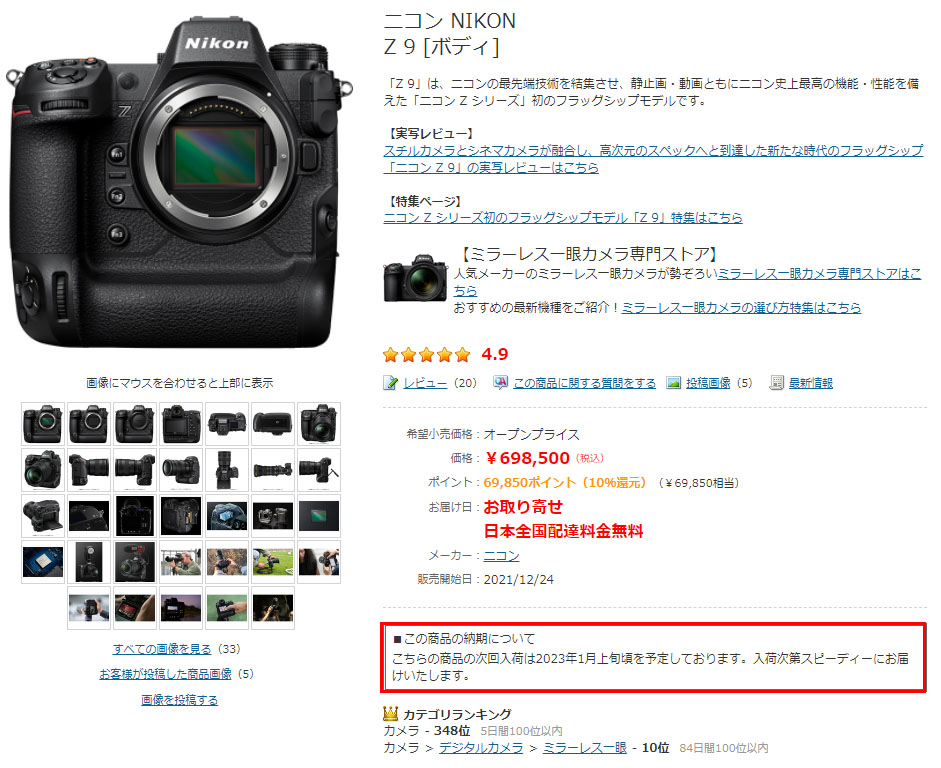This screenshot has height=768, width=941.
Task: Click the posted images picture icon
Action: pos(673,383)
